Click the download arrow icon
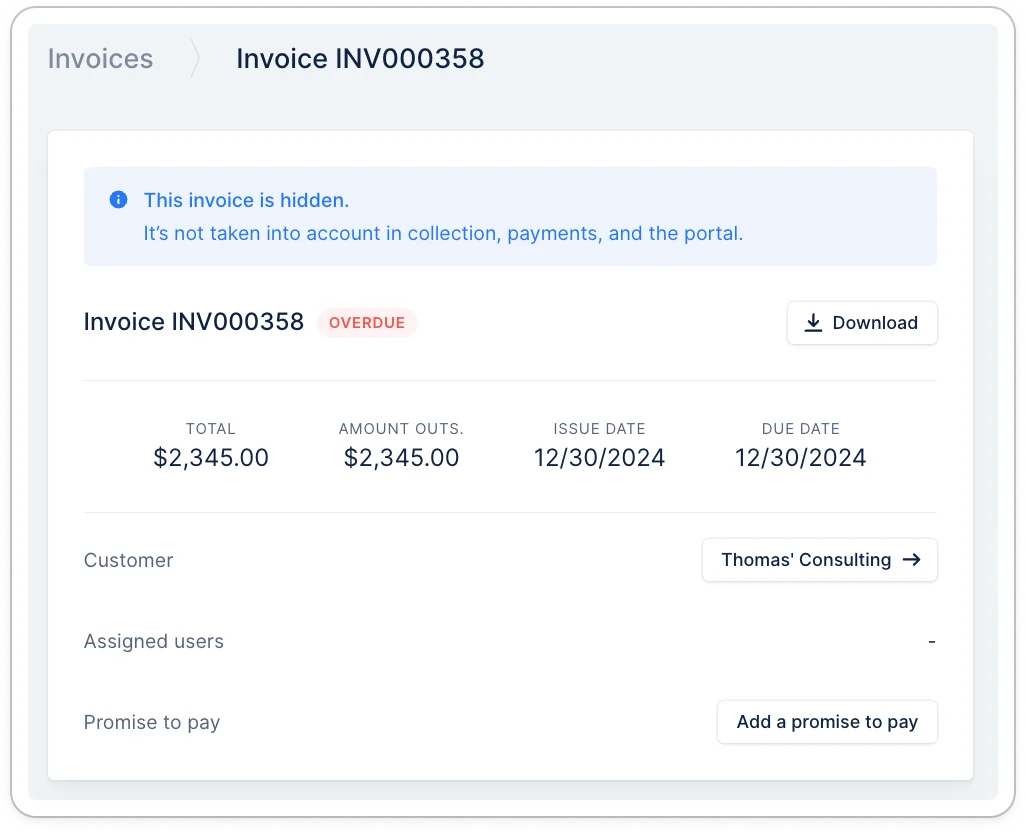 coord(813,322)
